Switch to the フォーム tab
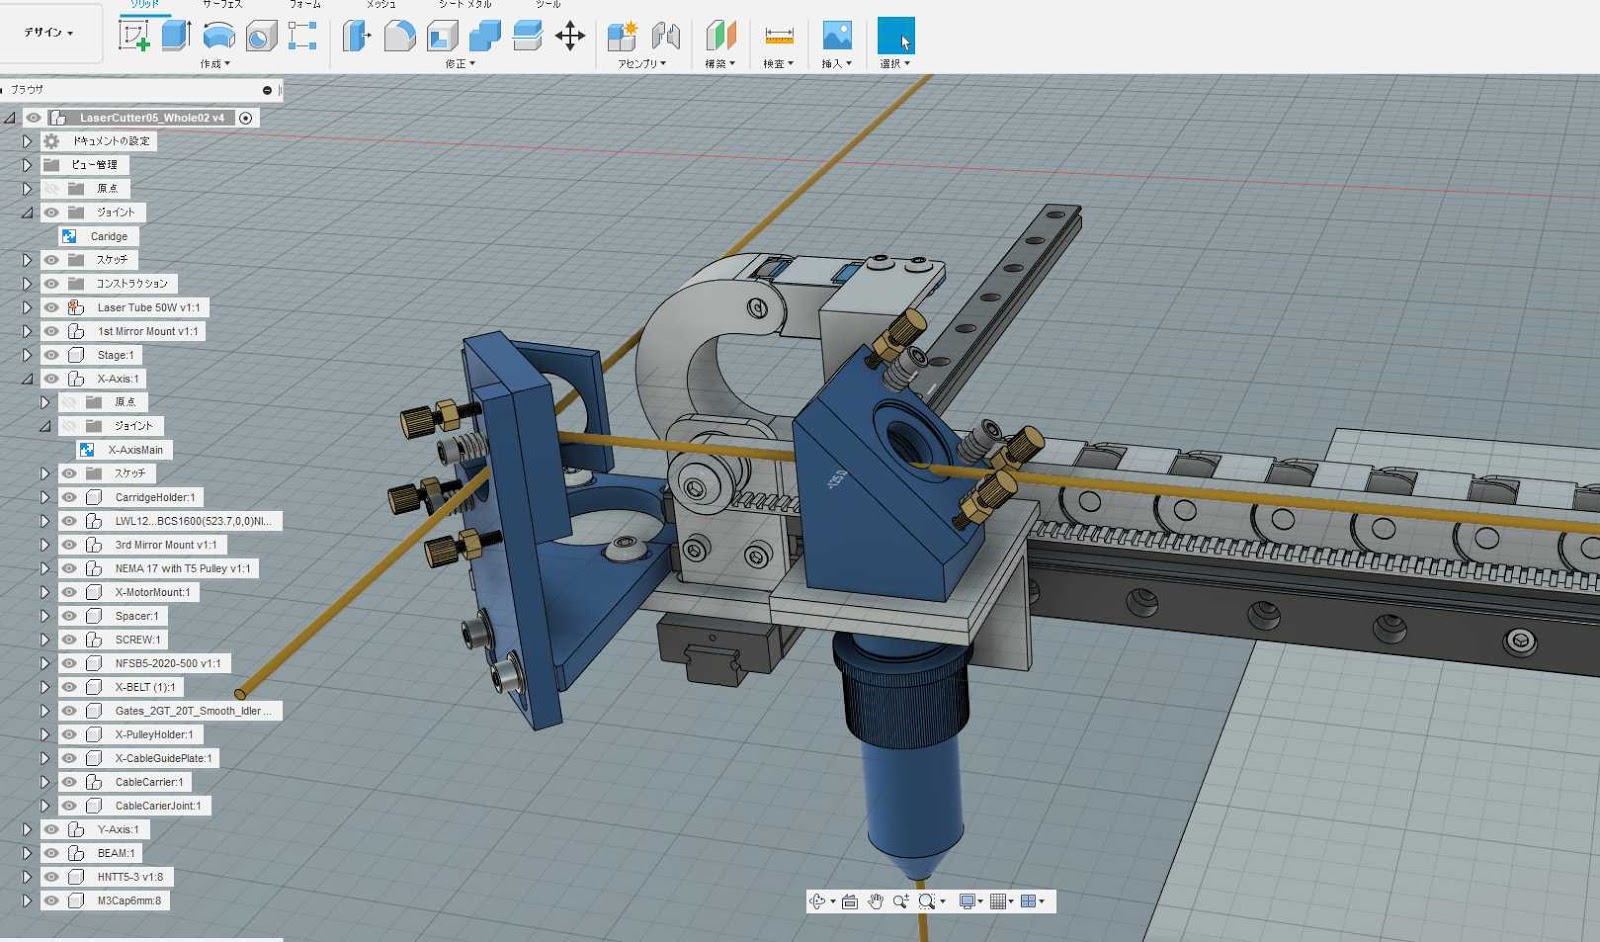Image resolution: width=1600 pixels, height=942 pixels. (305, 5)
